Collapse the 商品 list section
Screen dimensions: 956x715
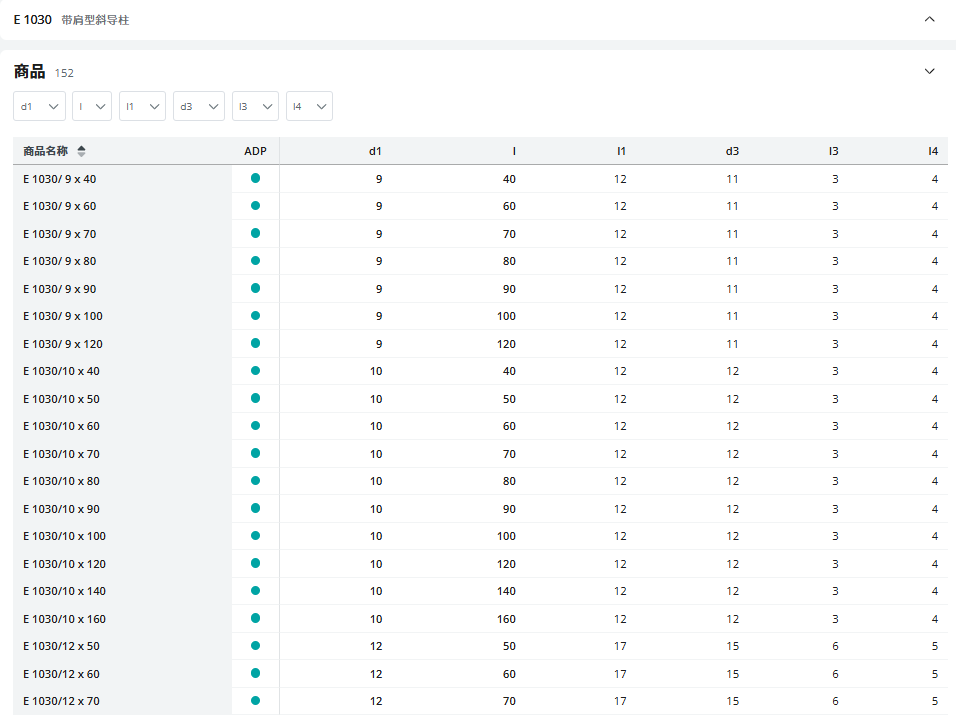coord(929,71)
